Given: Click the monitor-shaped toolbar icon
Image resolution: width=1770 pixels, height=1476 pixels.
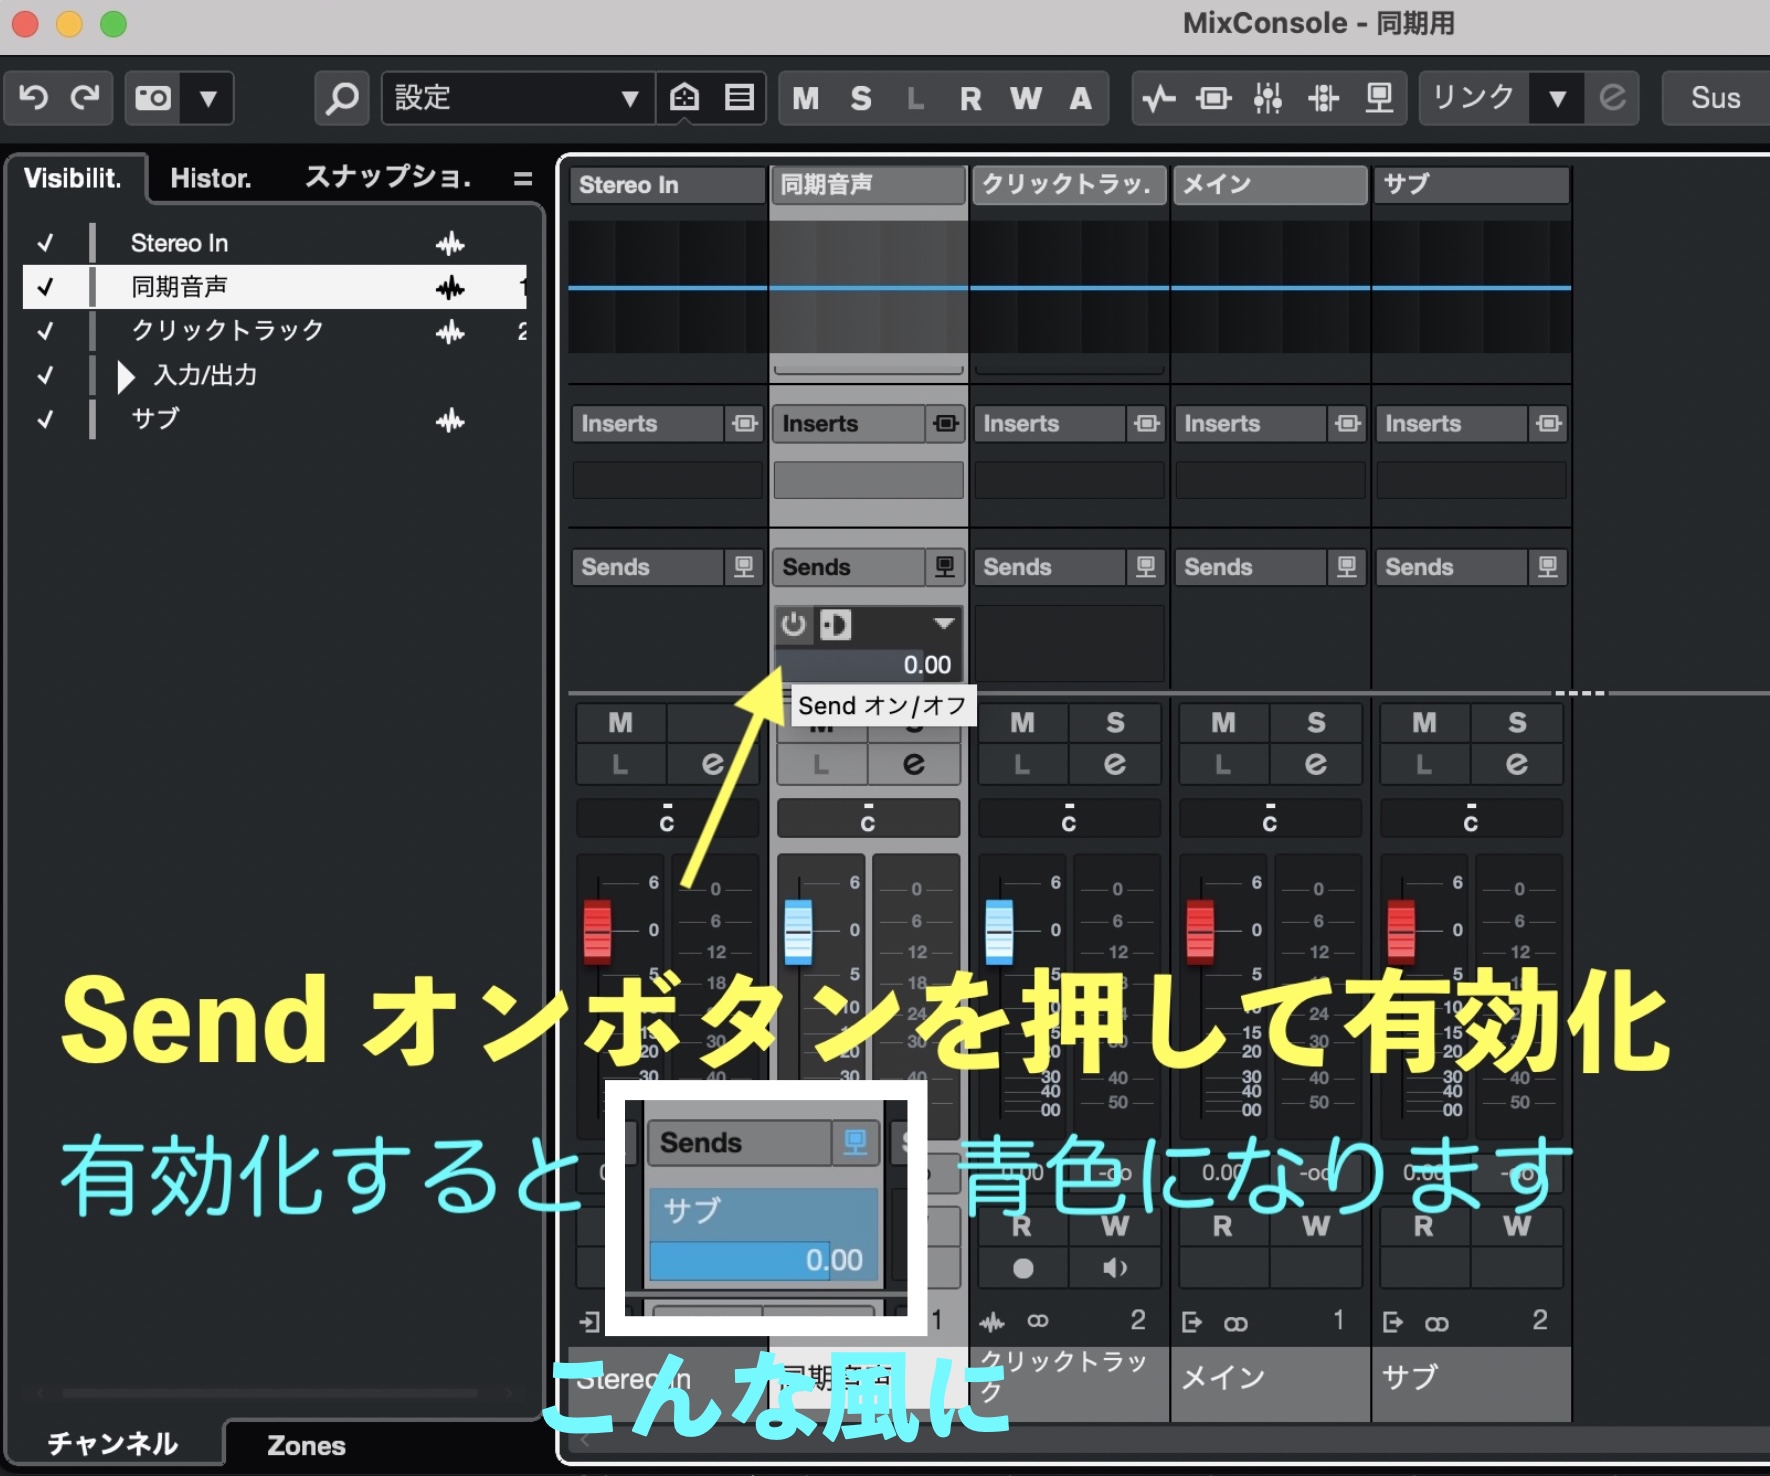Looking at the screenshot, I should [x=1379, y=98].
